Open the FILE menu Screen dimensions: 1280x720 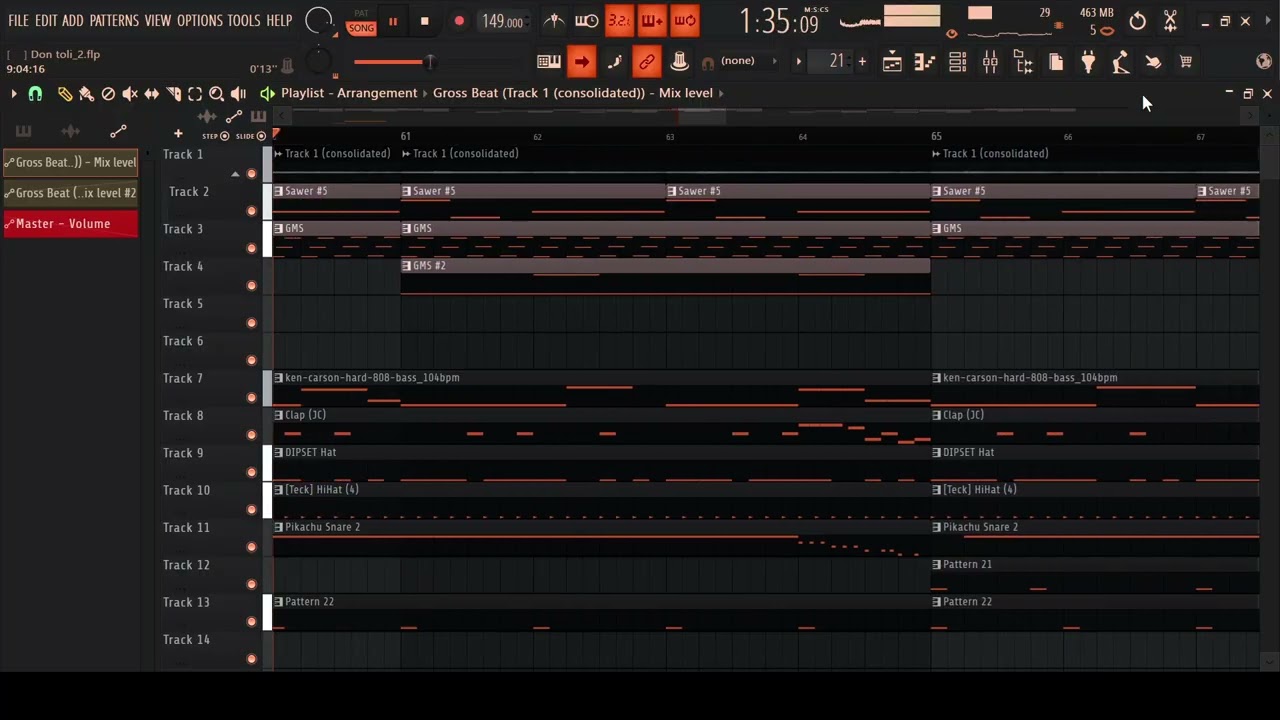18,21
